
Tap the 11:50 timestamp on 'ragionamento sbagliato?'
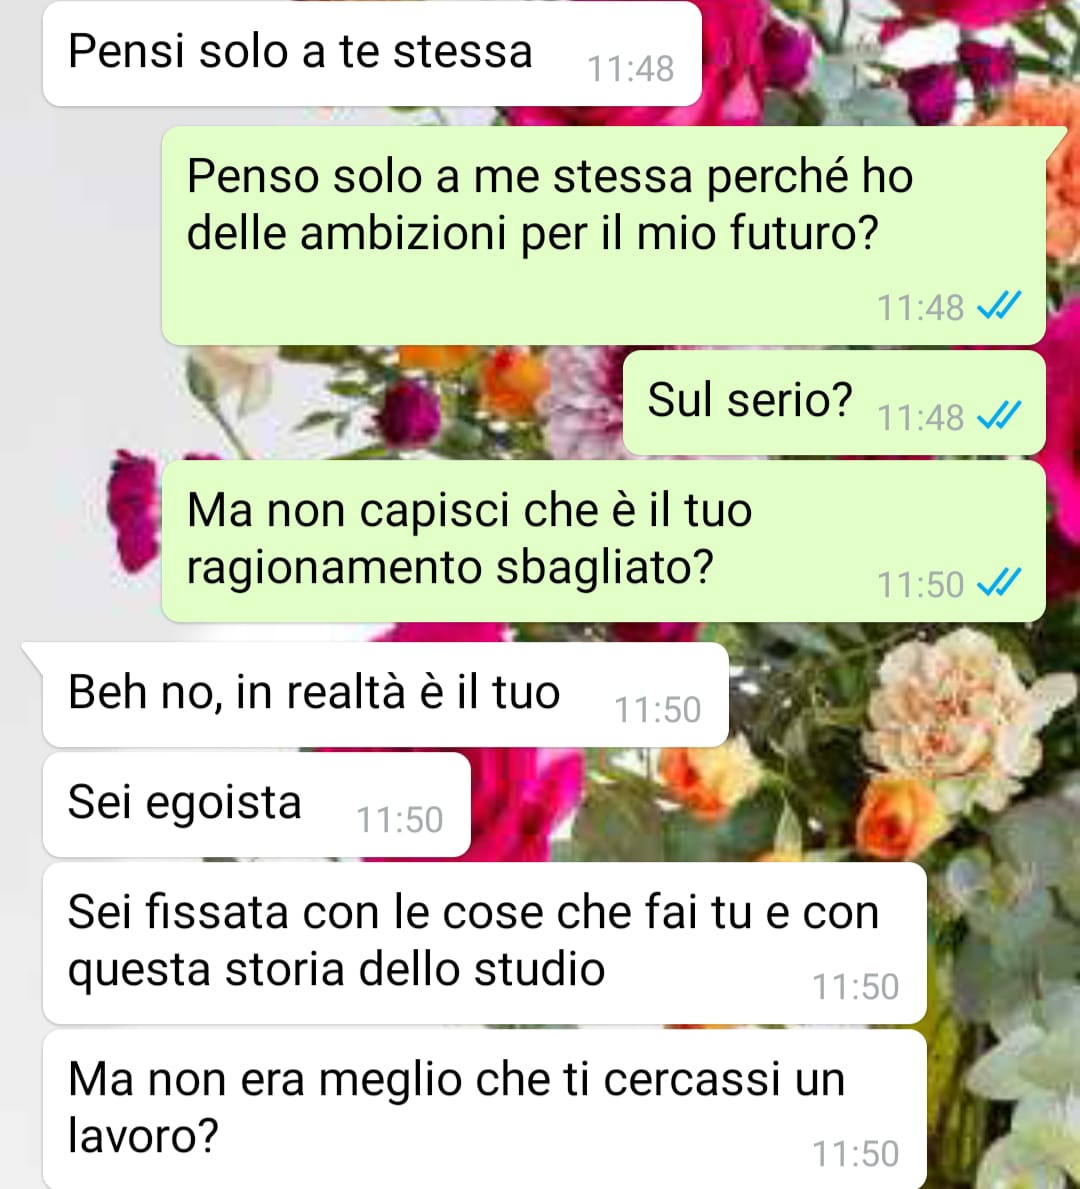point(920,584)
